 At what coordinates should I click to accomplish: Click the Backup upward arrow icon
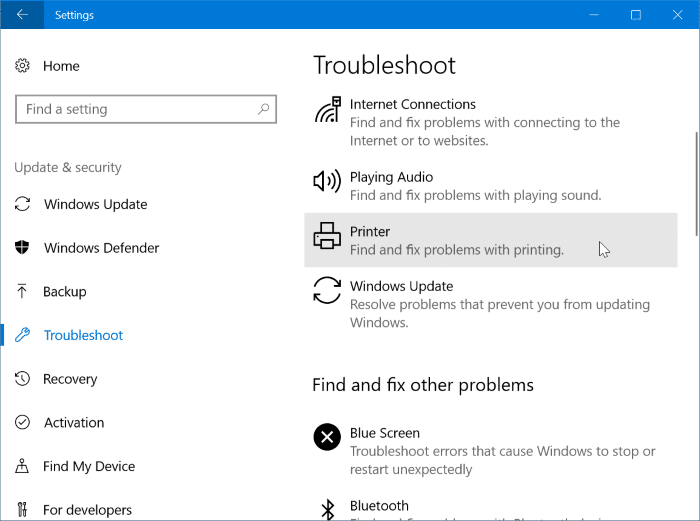point(21,291)
